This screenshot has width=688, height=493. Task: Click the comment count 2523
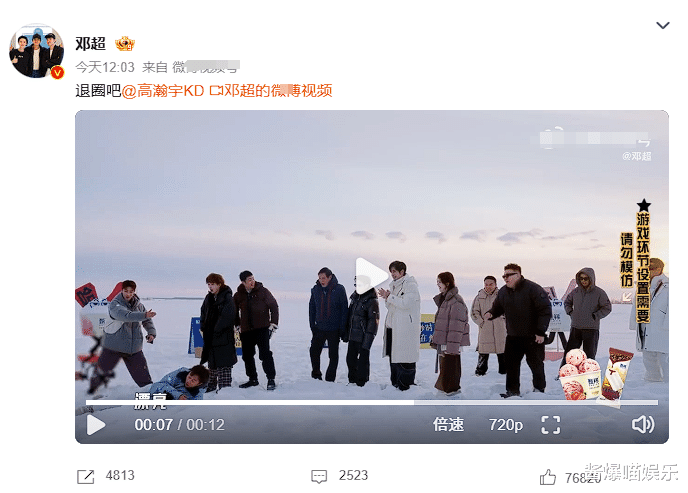(x=353, y=475)
